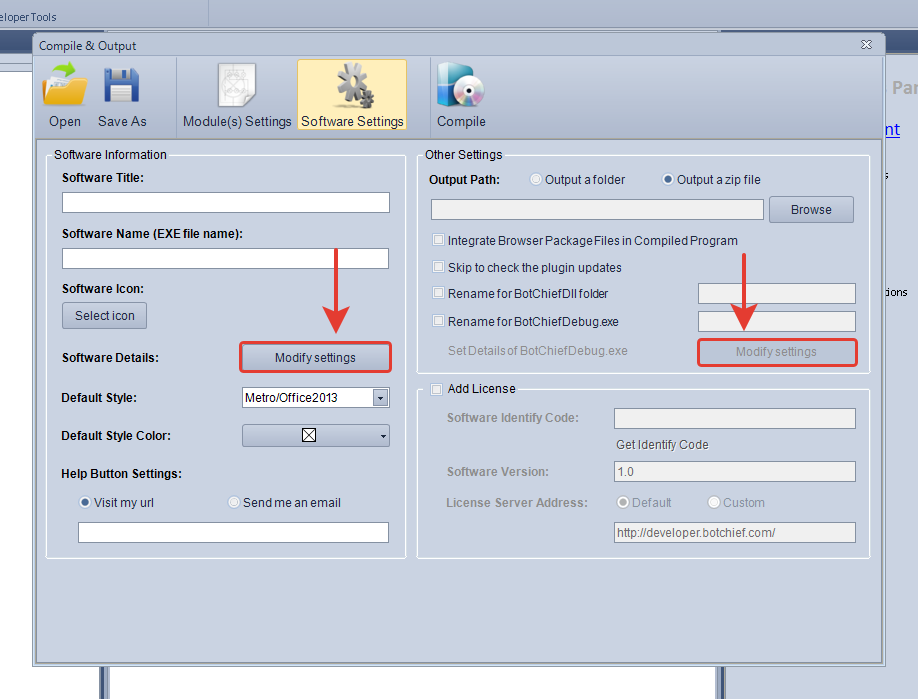The width and height of the screenshot is (918, 699).
Task: Expand the Default Style dropdown
Action: pos(380,398)
